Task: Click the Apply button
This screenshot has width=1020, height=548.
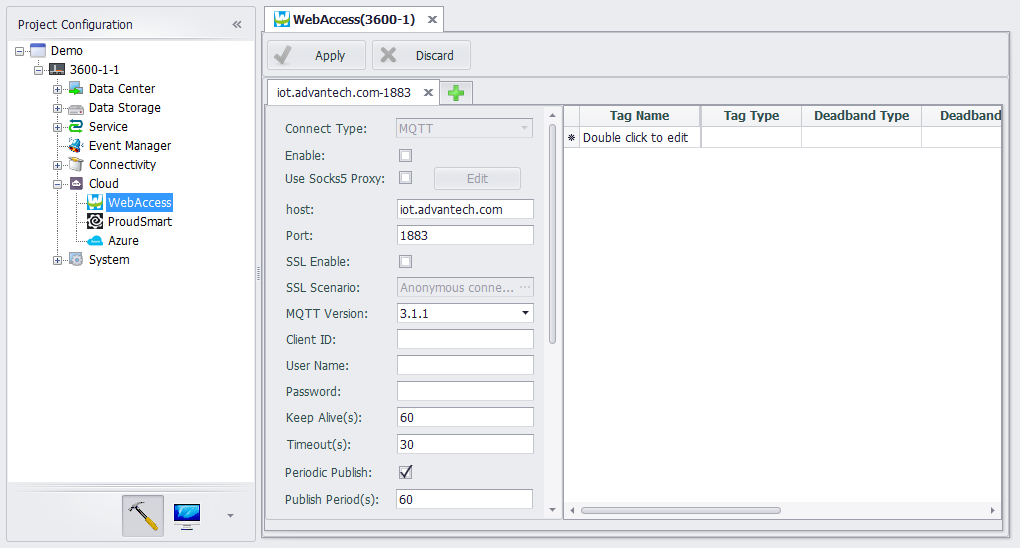Action: pos(316,56)
